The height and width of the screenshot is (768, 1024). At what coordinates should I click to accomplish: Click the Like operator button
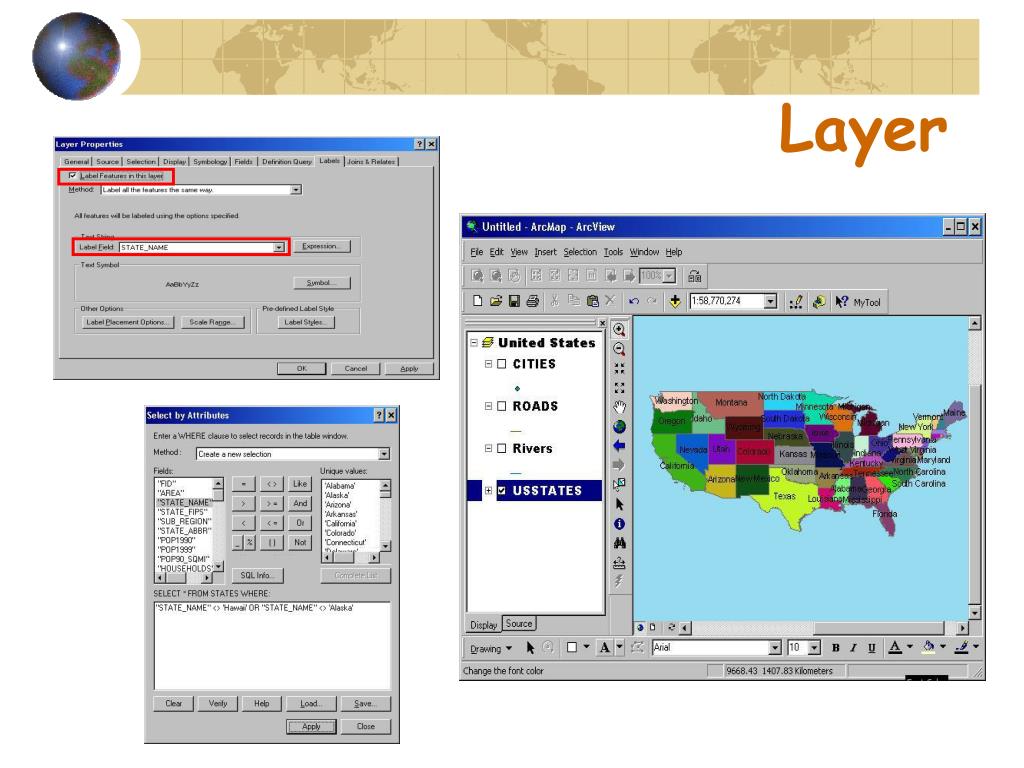click(x=300, y=484)
